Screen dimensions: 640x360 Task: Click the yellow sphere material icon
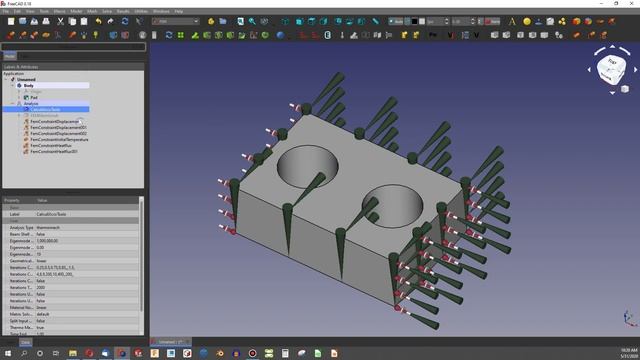(x=527, y=21)
